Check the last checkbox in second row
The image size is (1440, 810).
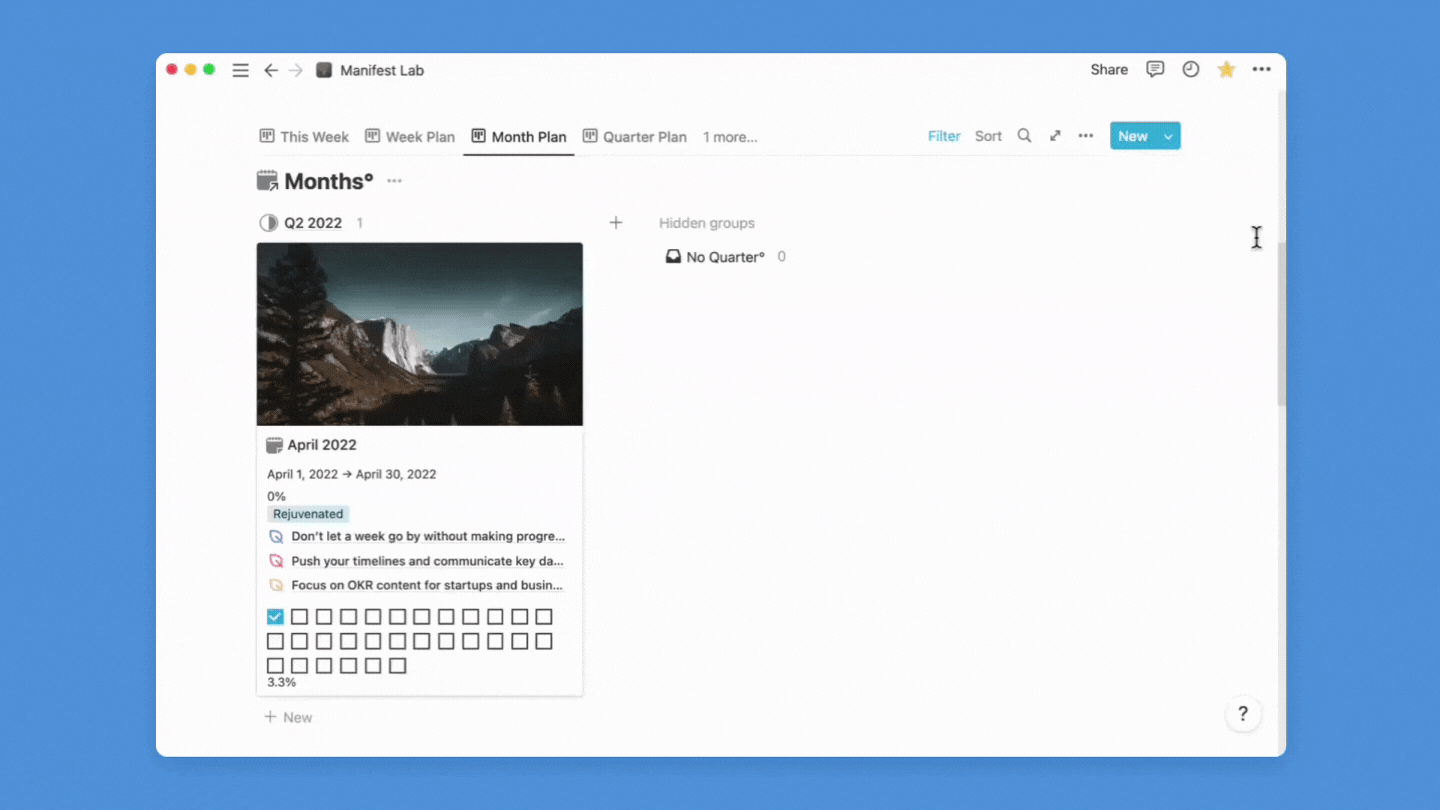(x=544, y=641)
